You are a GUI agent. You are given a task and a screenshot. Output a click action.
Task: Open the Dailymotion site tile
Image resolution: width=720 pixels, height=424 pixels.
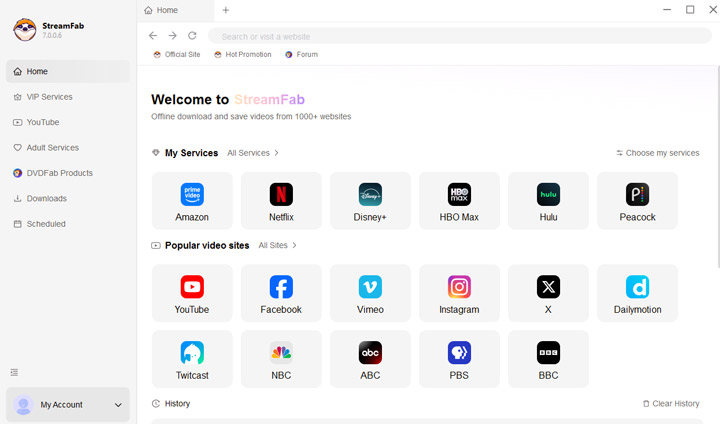click(x=637, y=293)
